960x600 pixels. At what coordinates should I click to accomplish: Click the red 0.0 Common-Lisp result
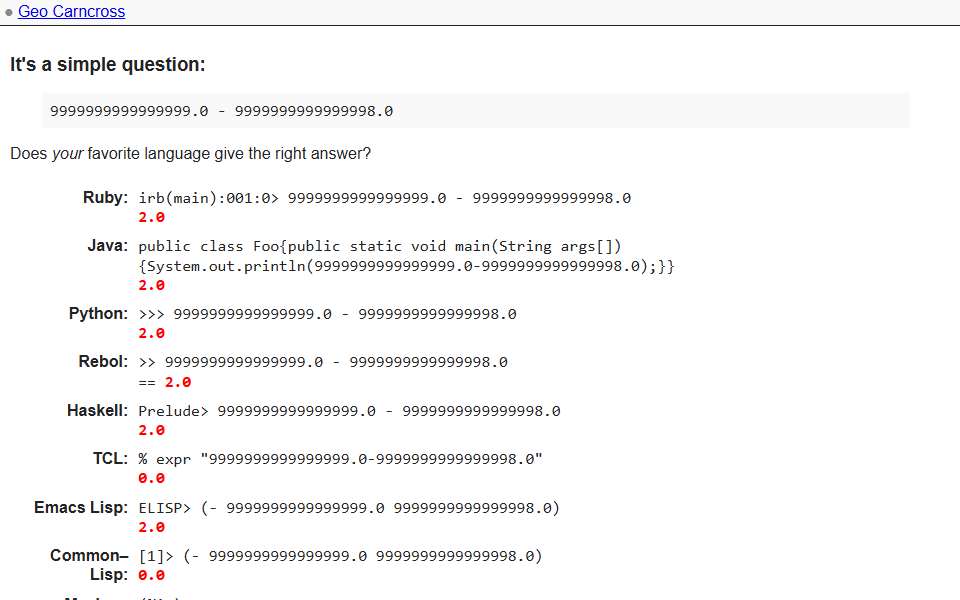tap(151, 576)
